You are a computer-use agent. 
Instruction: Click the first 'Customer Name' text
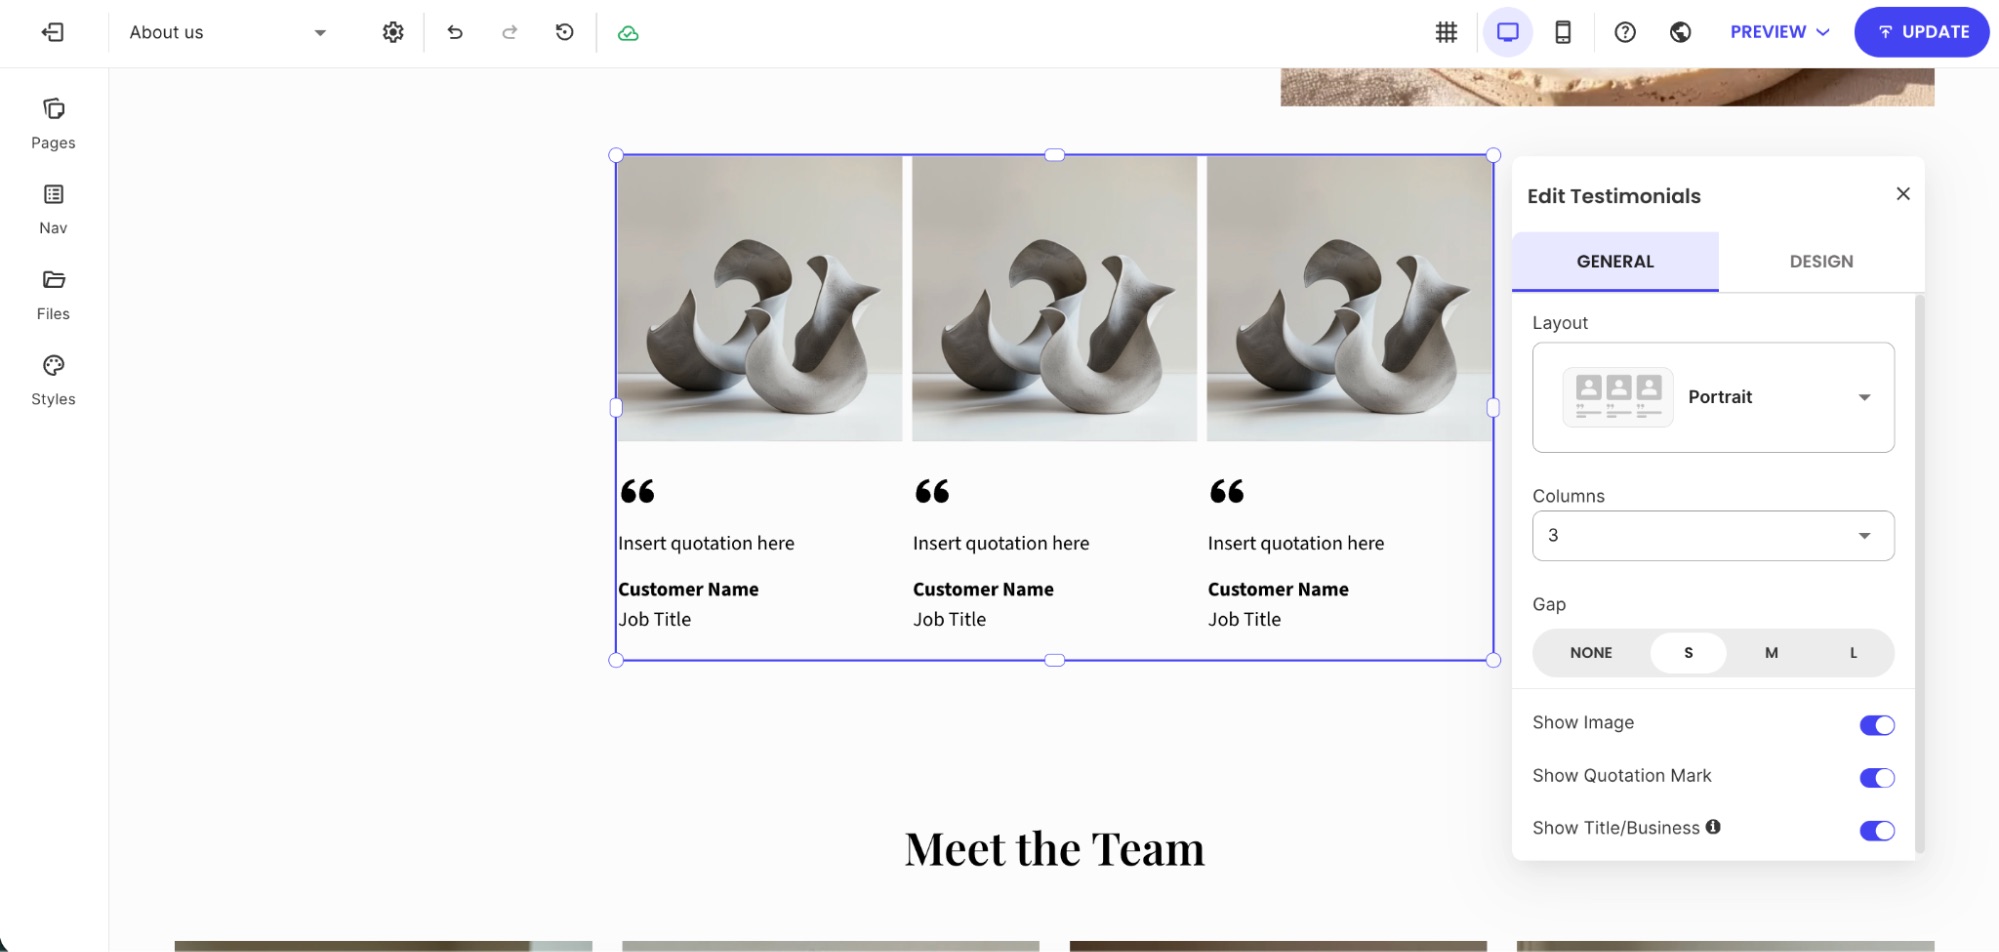tap(688, 589)
